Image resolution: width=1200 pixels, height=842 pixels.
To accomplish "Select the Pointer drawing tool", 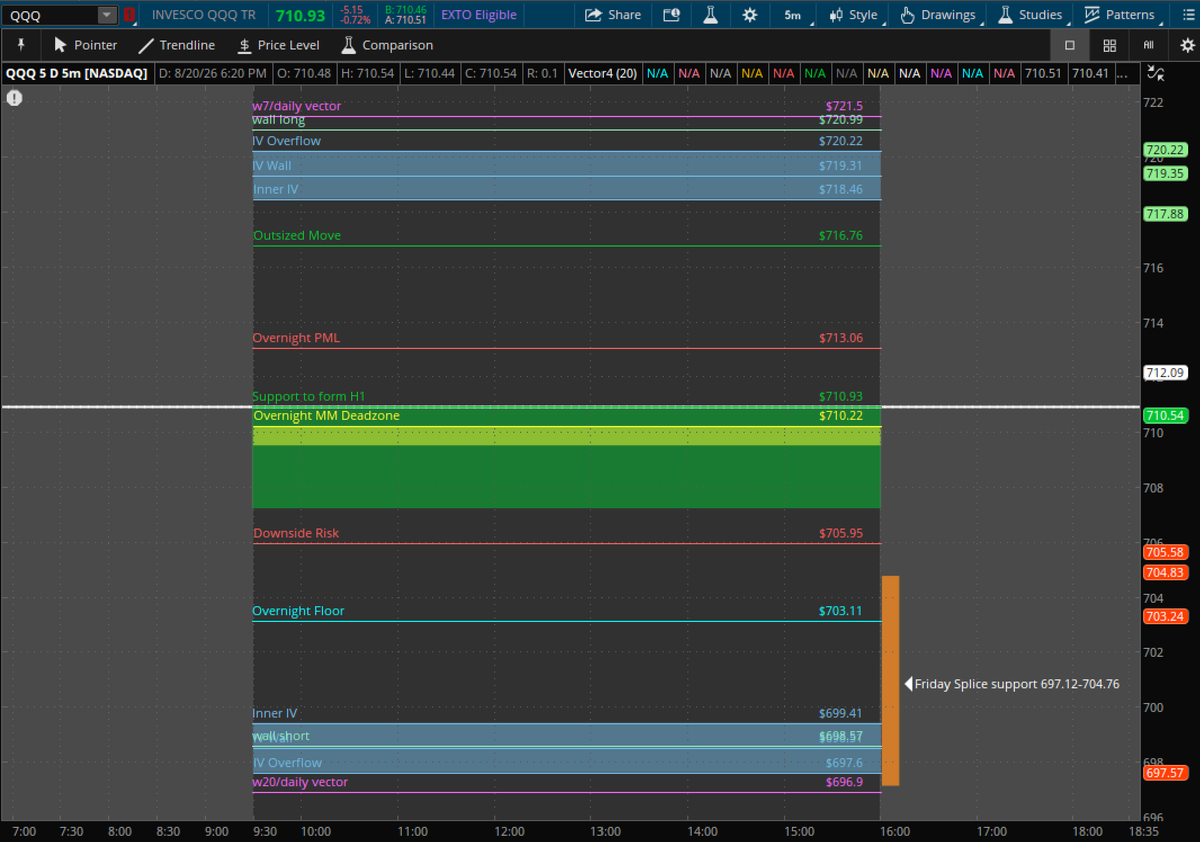I will 85,45.
